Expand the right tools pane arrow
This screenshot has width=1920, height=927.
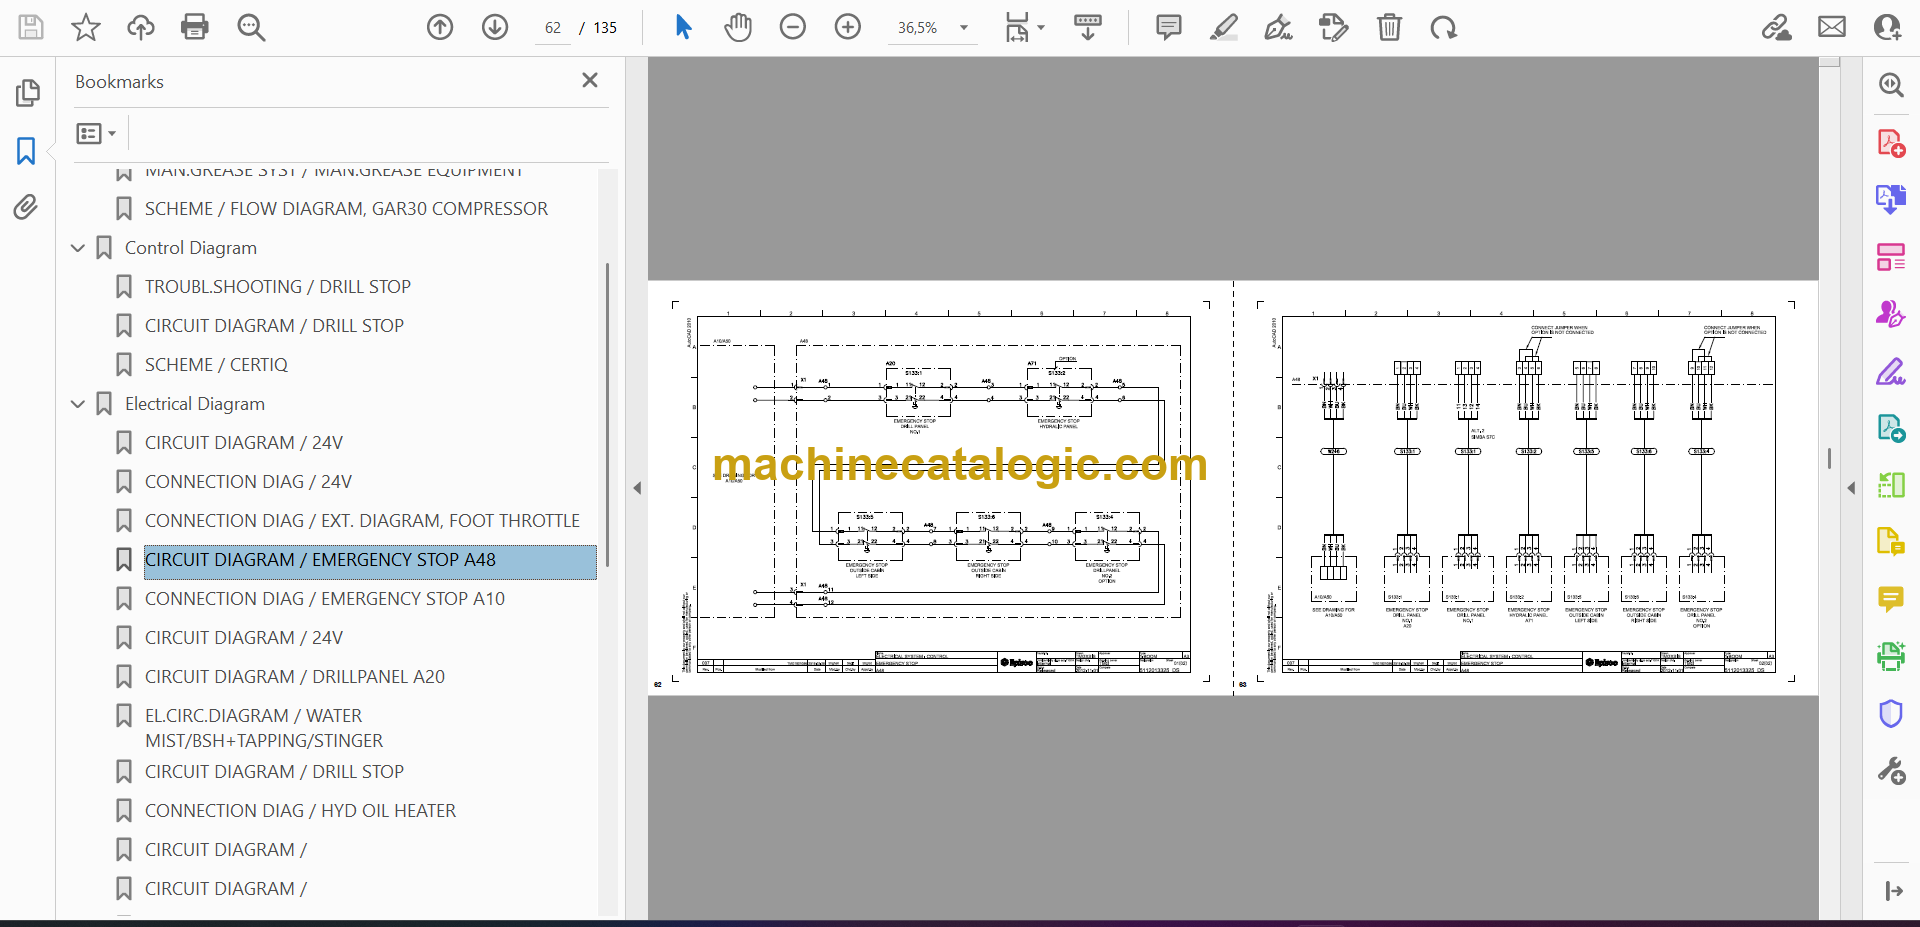coord(1851,488)
